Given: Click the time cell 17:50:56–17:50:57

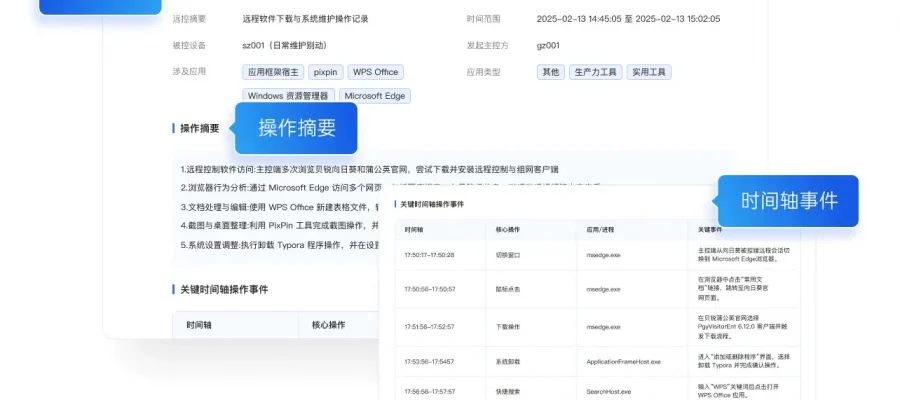Looking at the screenshot, I should coord(429,289).
